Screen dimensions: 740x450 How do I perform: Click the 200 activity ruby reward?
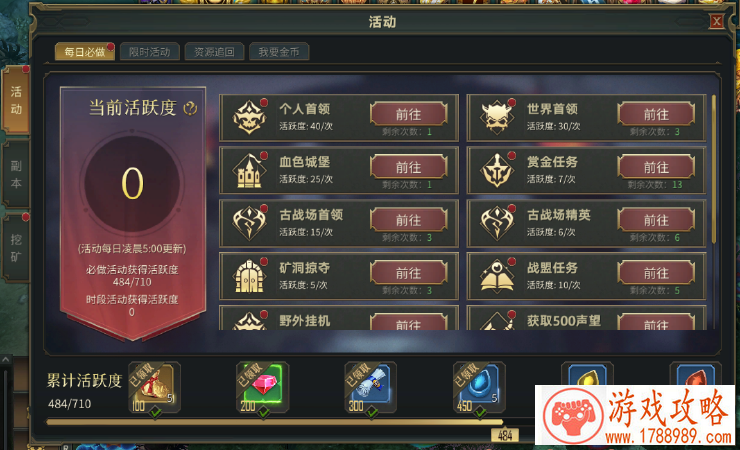click(263, 387)
